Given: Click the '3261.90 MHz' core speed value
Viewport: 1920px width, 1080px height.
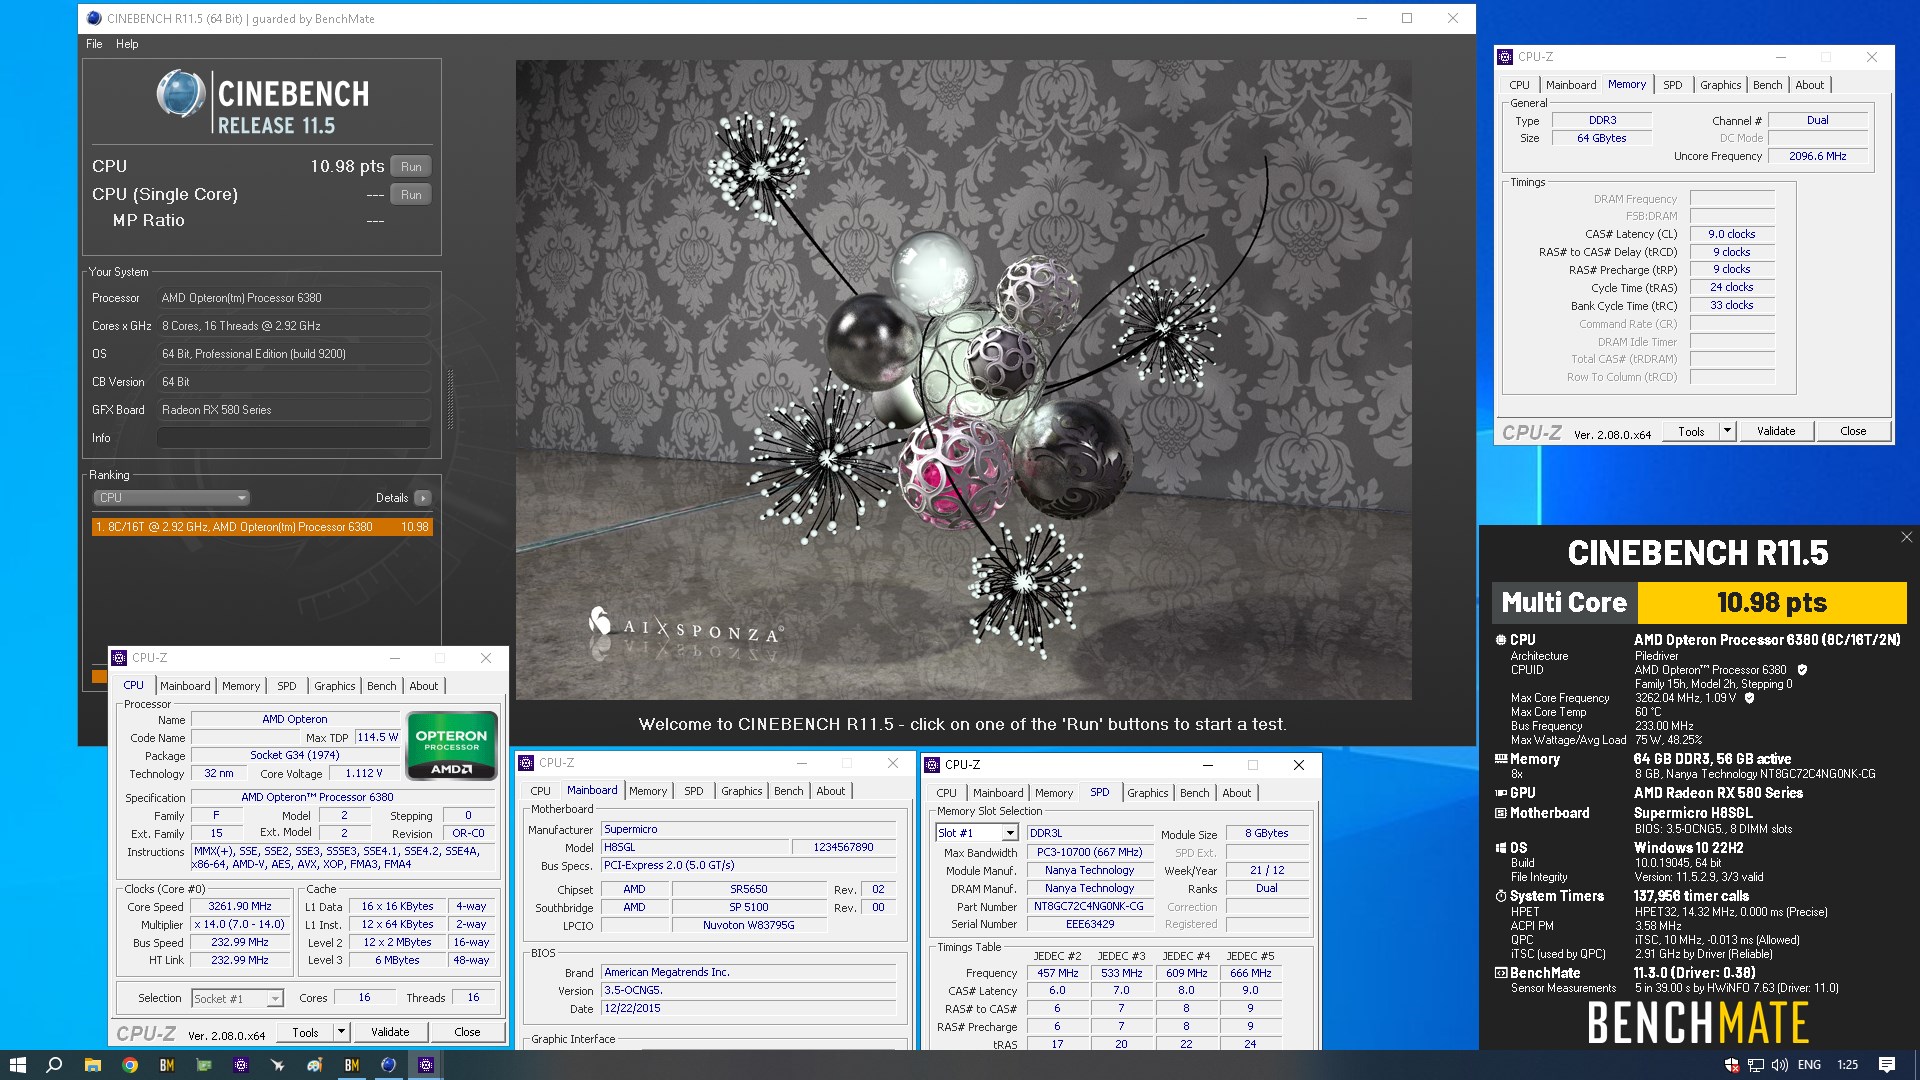Looking at the screenshot, I should tap(240, 907).
